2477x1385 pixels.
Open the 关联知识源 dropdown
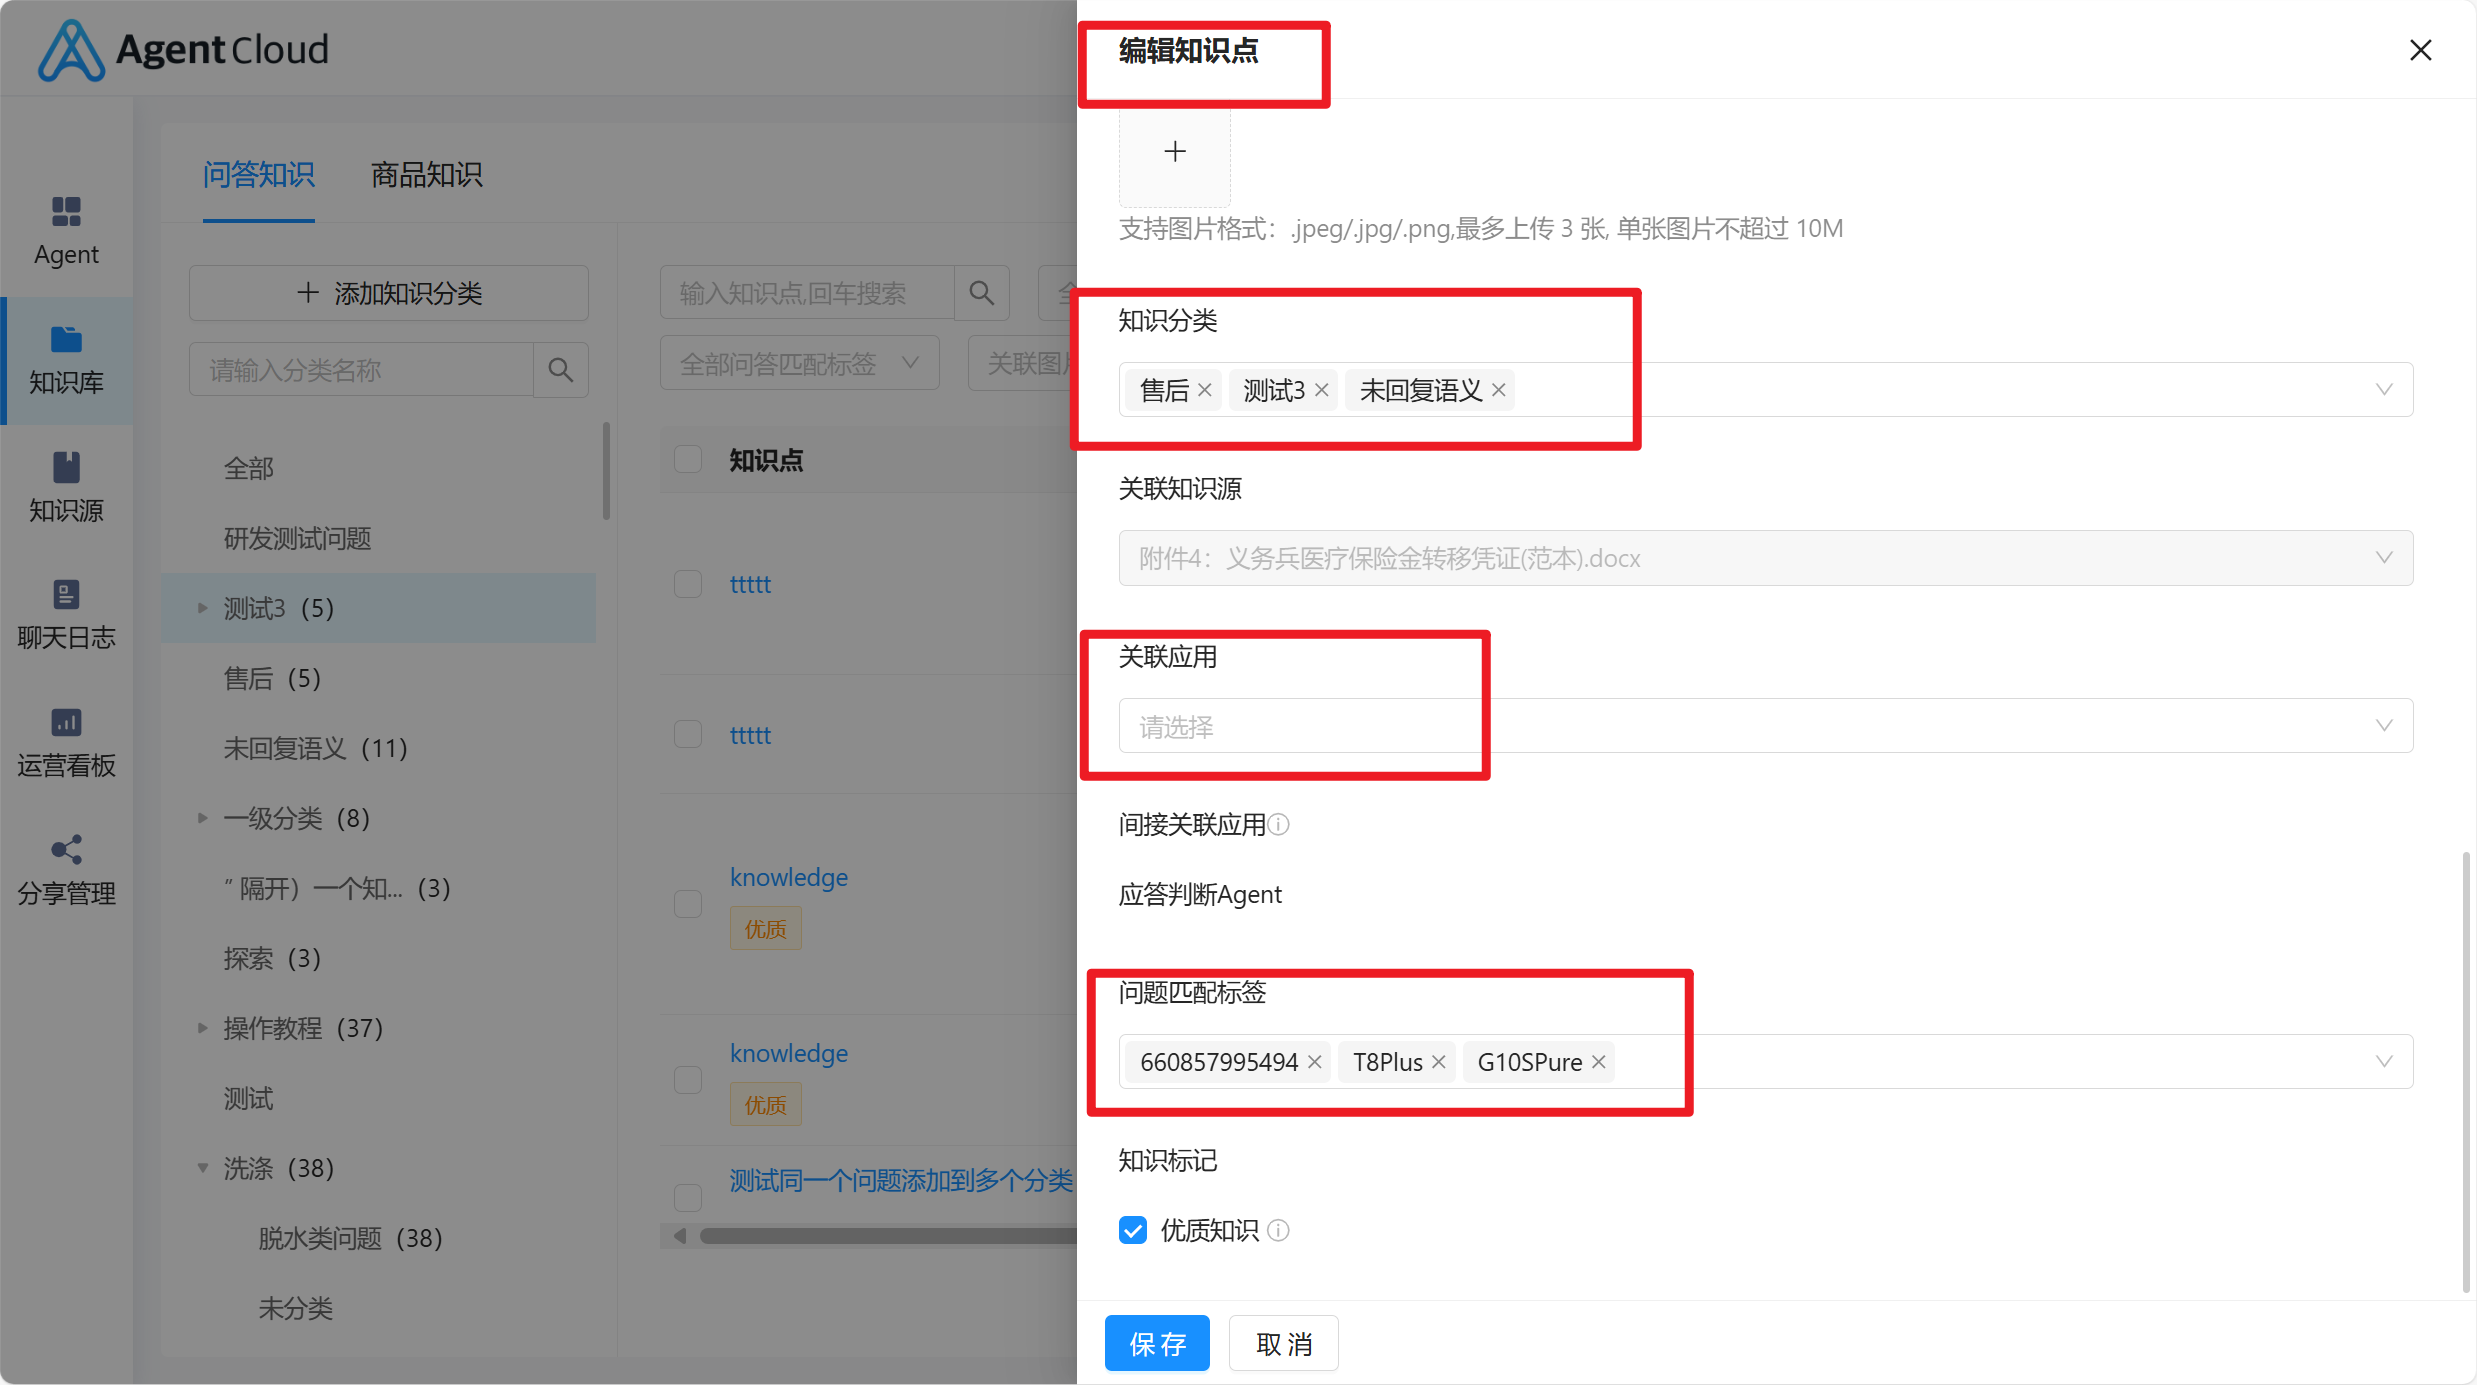coord(1765,558)
